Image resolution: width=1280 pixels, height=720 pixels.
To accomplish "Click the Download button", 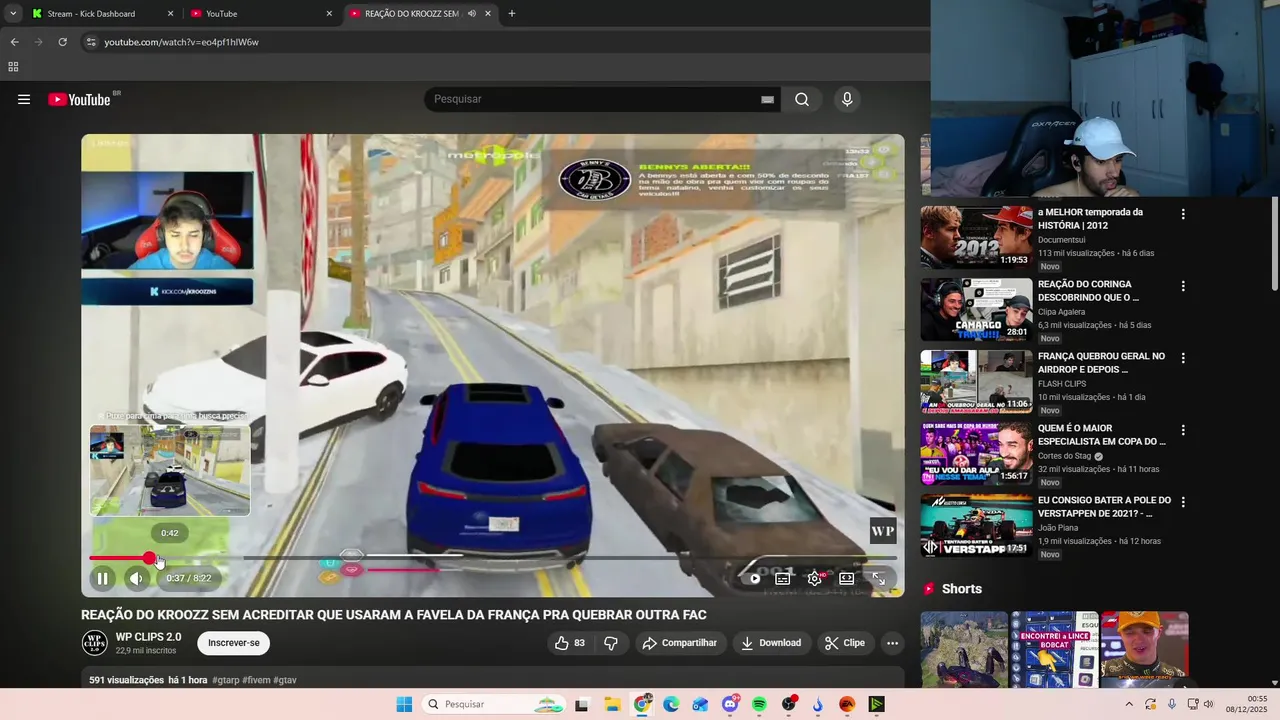I will [771, 643].
